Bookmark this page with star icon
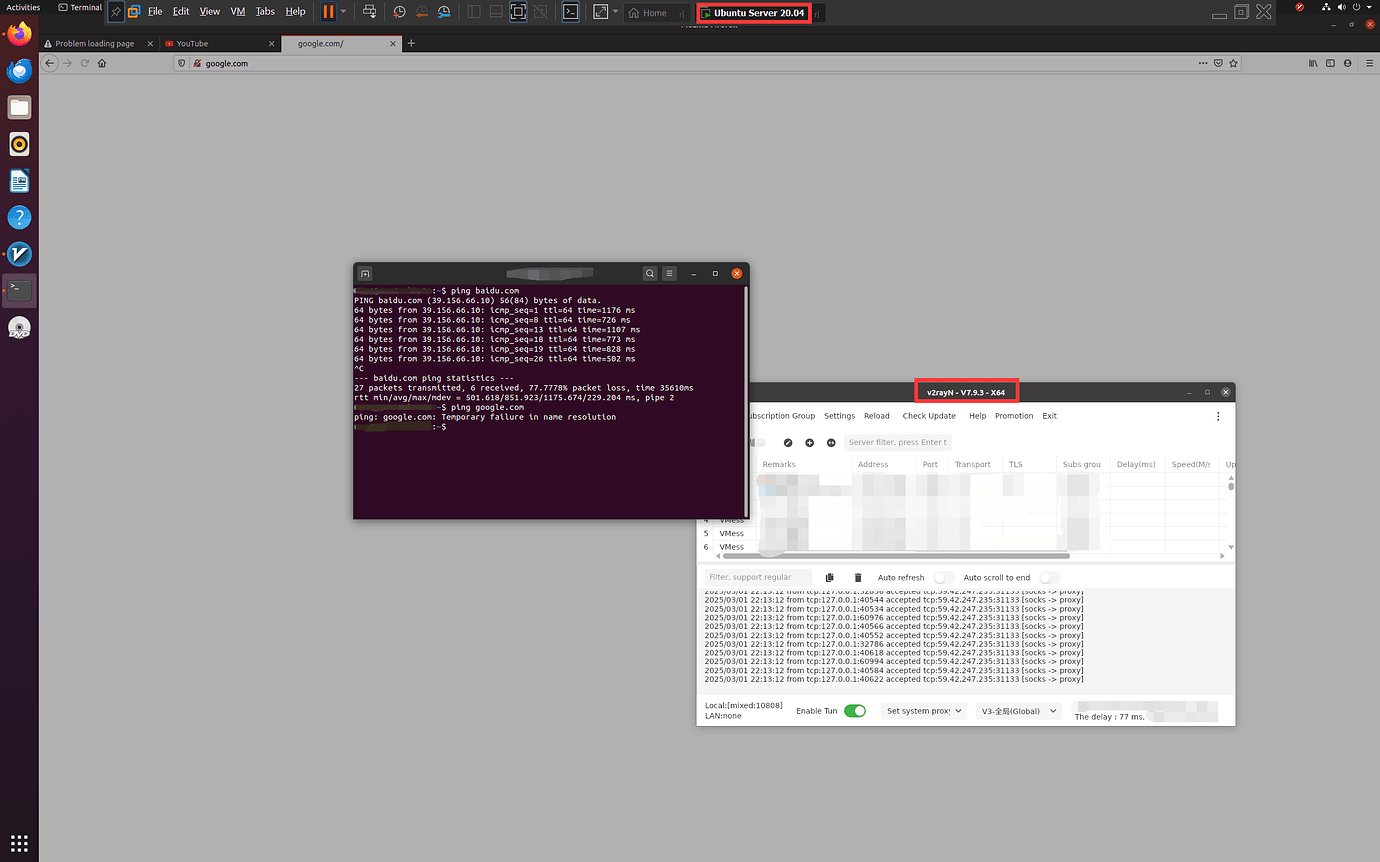 1234,63
